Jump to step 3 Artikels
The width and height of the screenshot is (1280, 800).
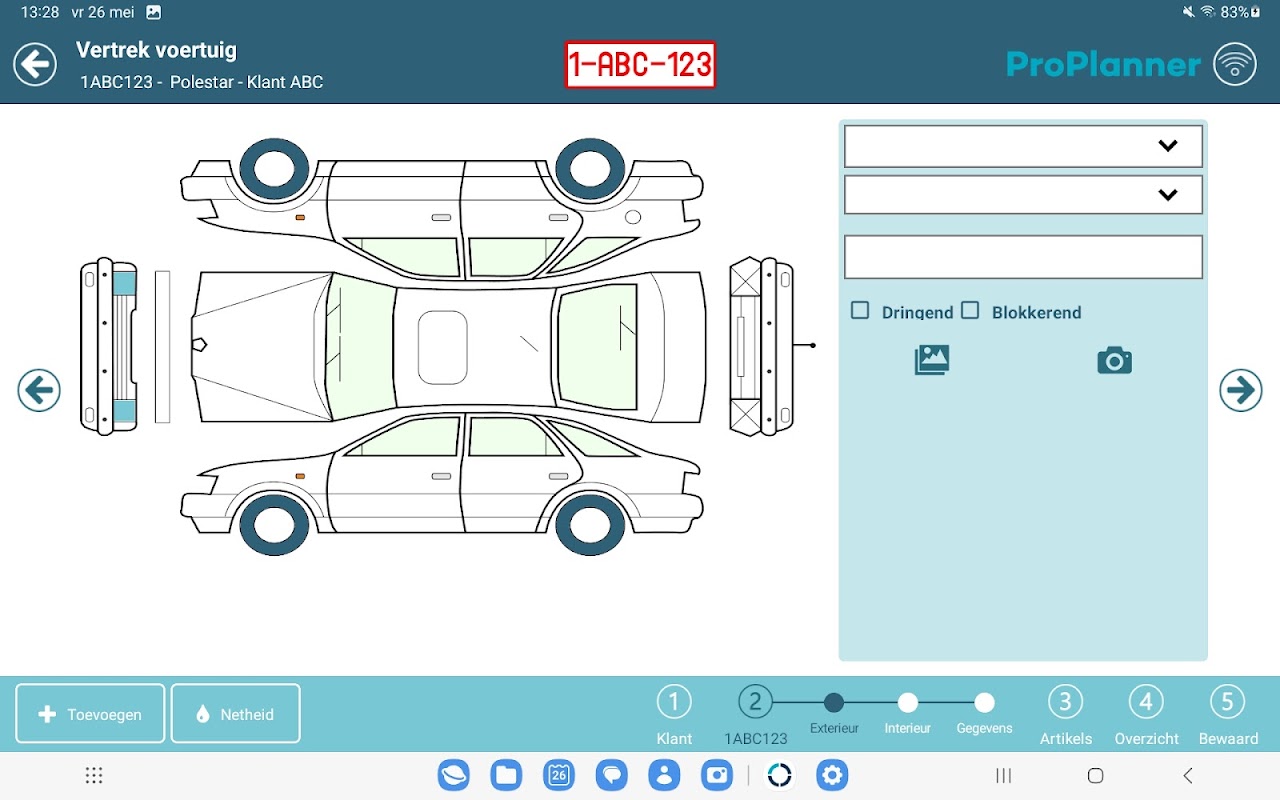point(1065,703)
